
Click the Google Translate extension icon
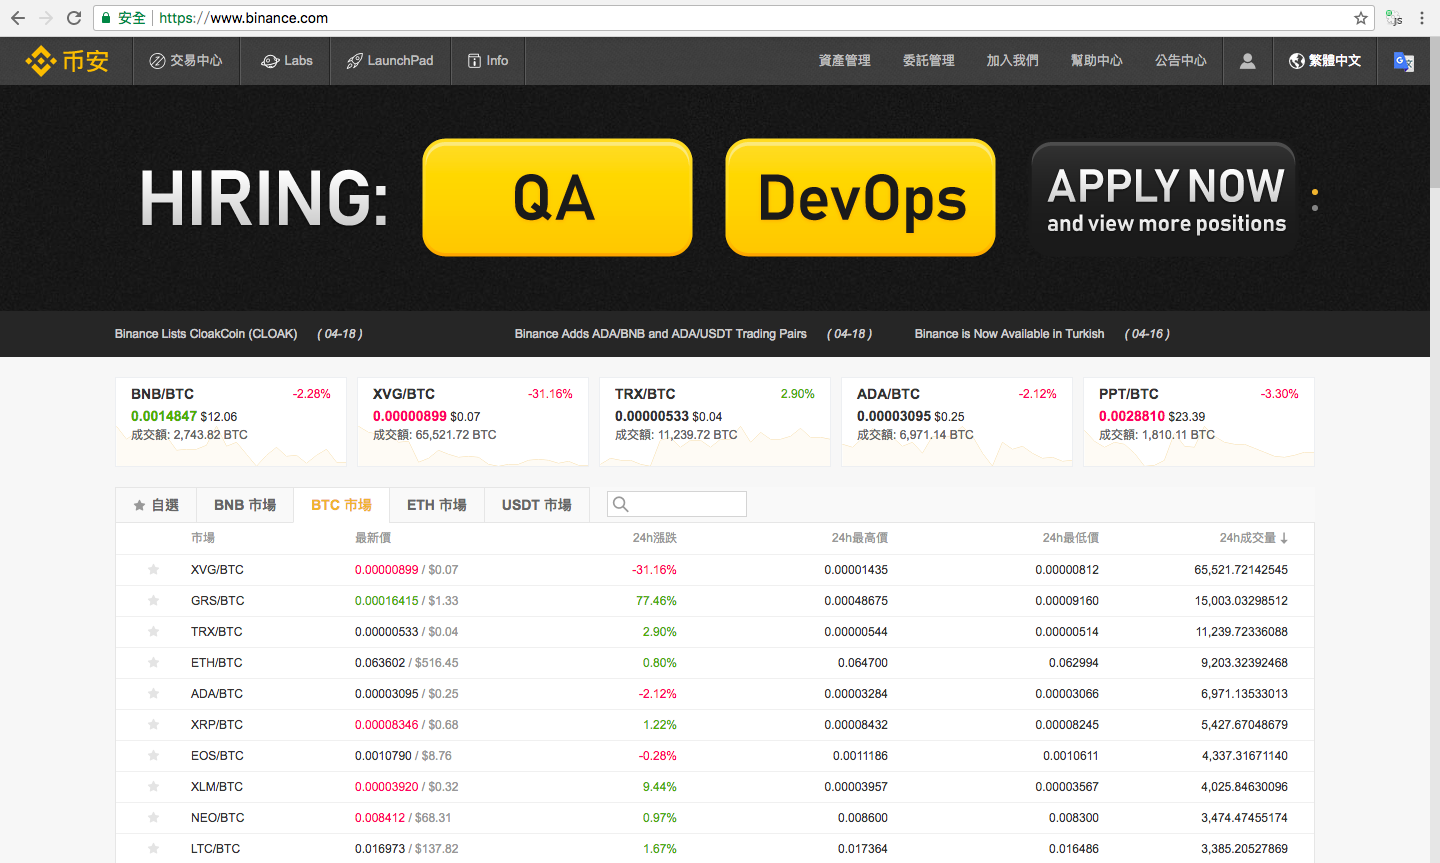click(1404, 61)
